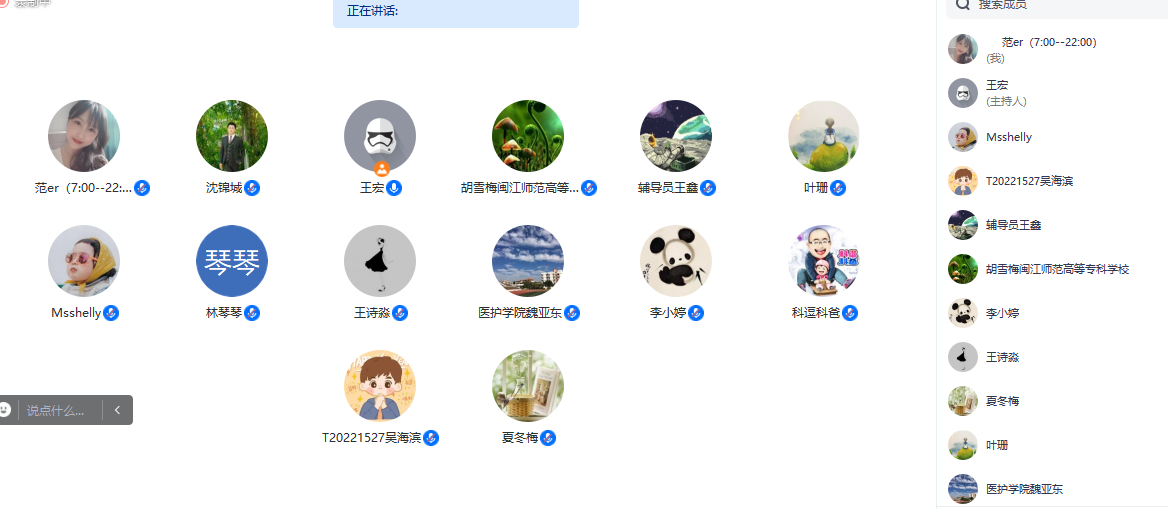Image resolution: width=1168 pixels, height=509 pixels.
Task: Click the 说点什么 chat input field
Action: point(60,410)
